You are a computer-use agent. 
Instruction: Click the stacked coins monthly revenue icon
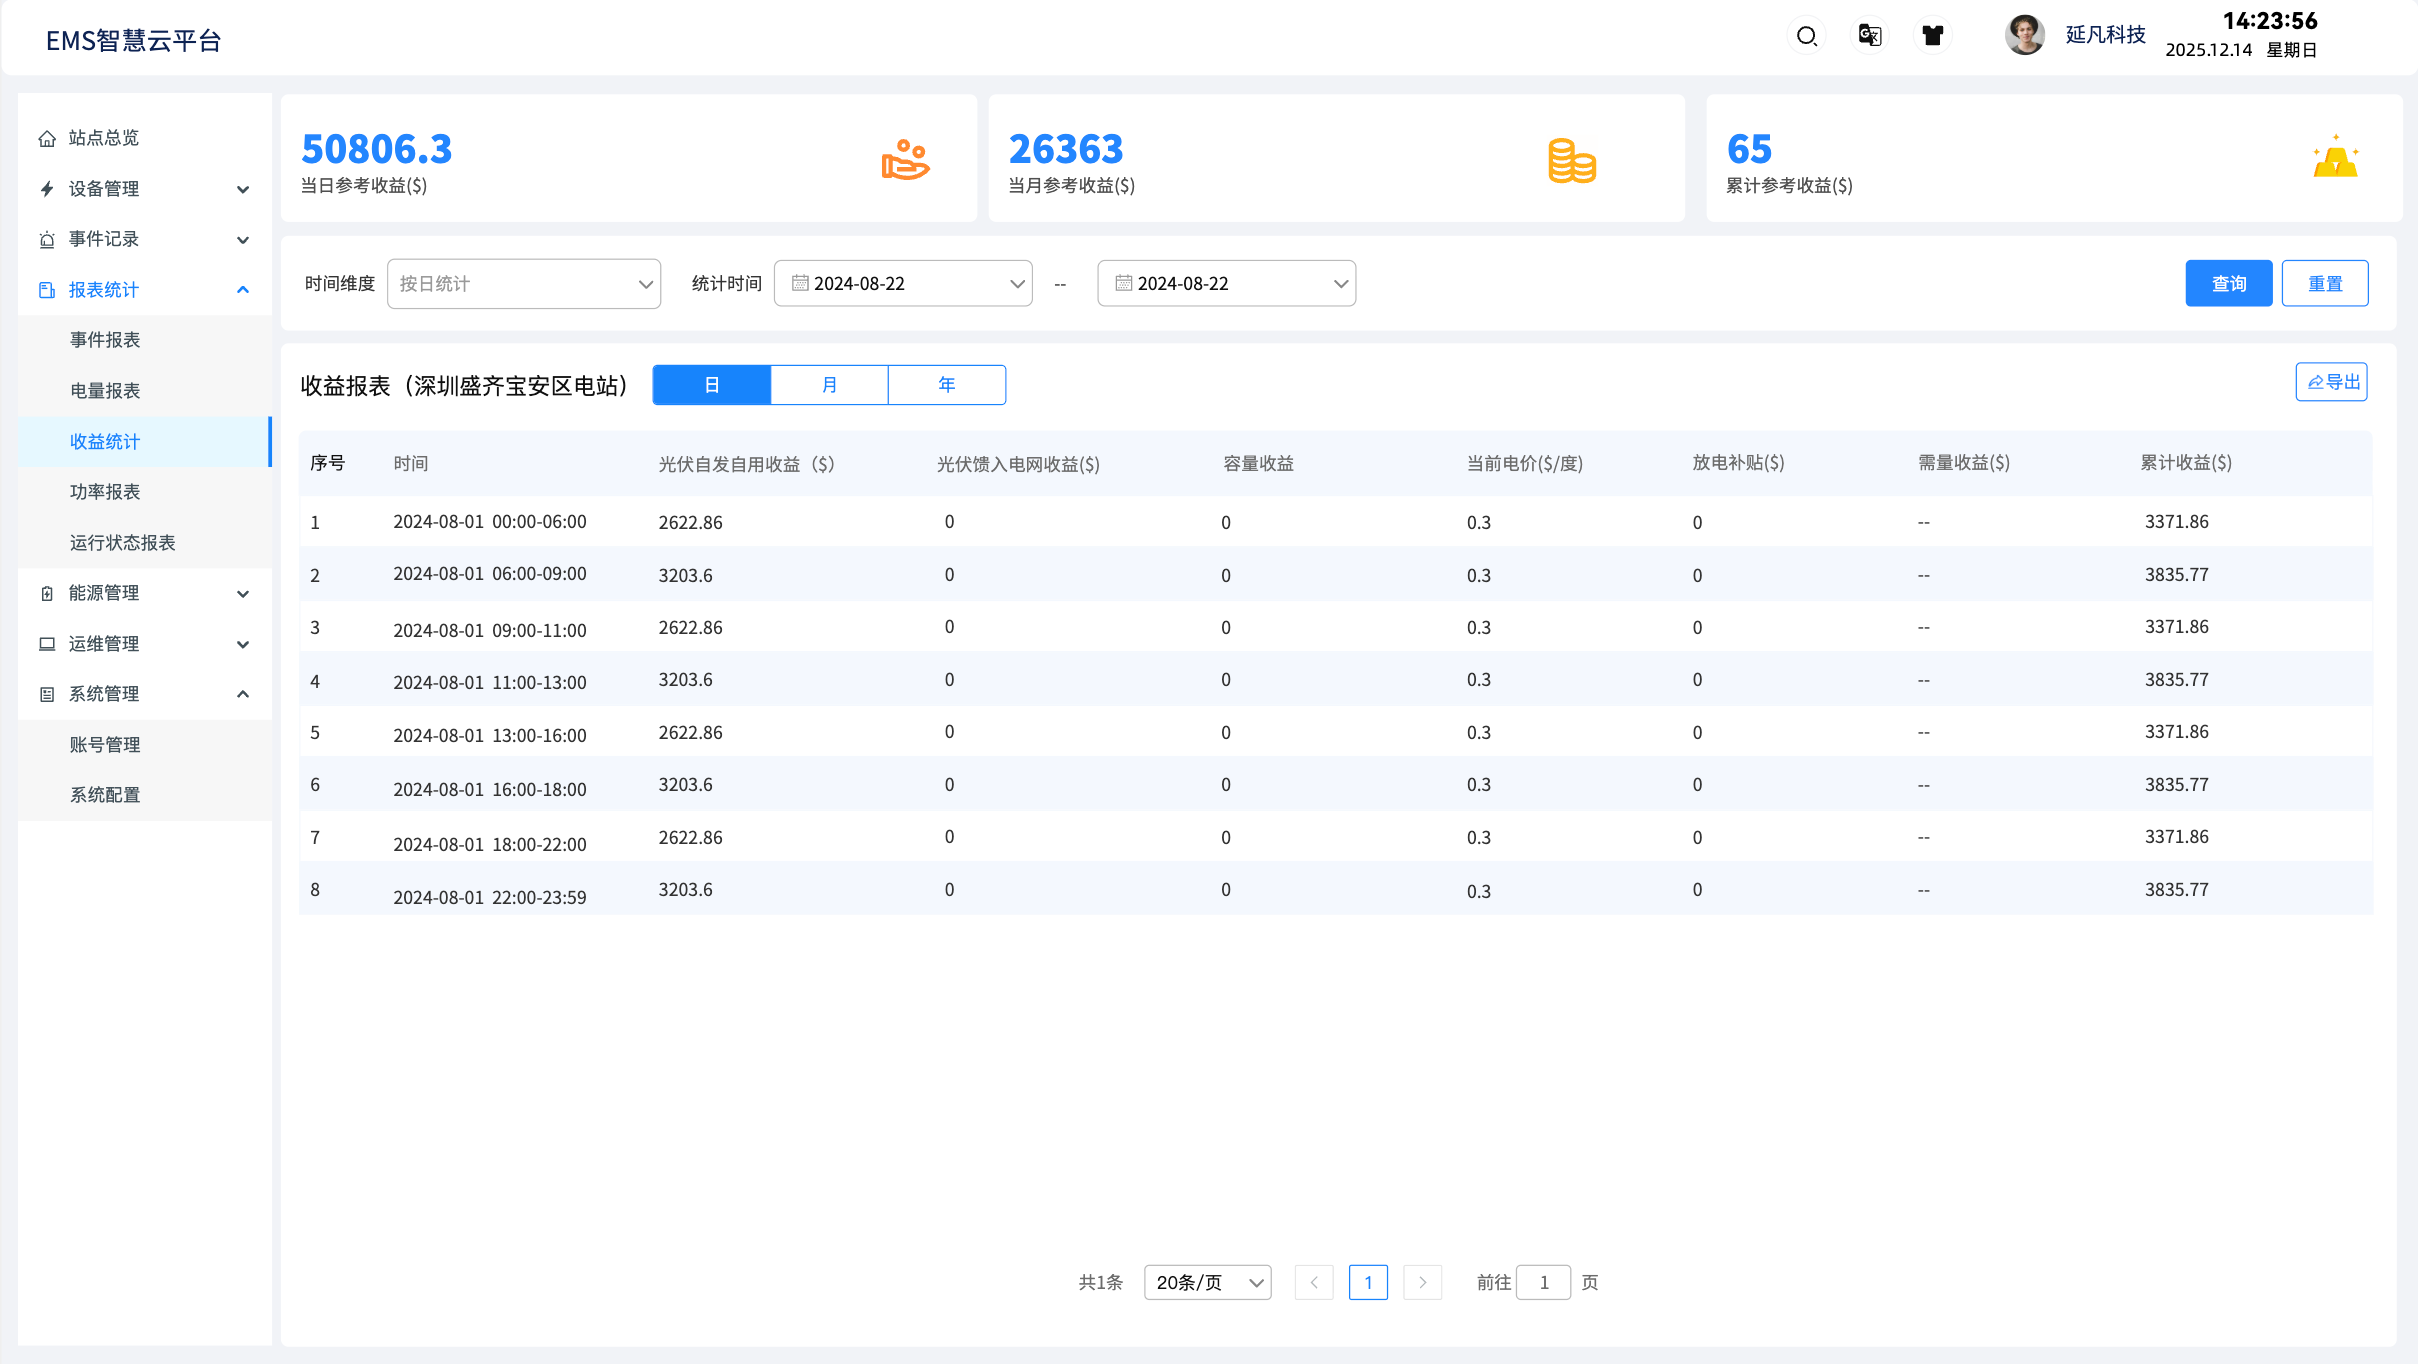click(x=1571, y=161)
